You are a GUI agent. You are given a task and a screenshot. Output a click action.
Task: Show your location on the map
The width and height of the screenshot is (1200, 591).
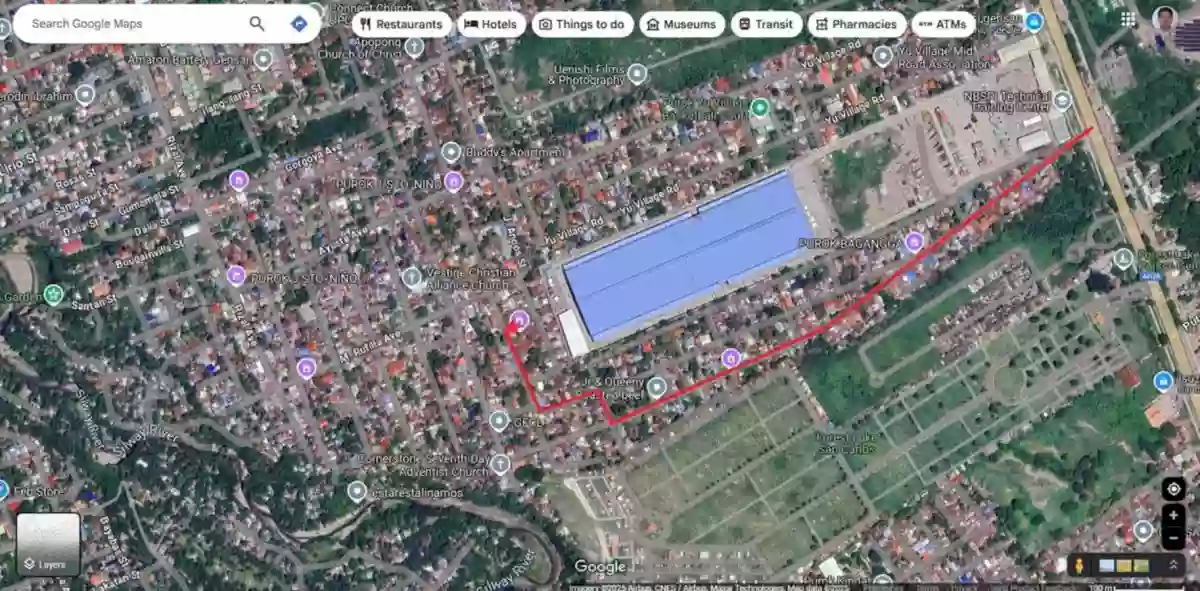coord(1173,489)
